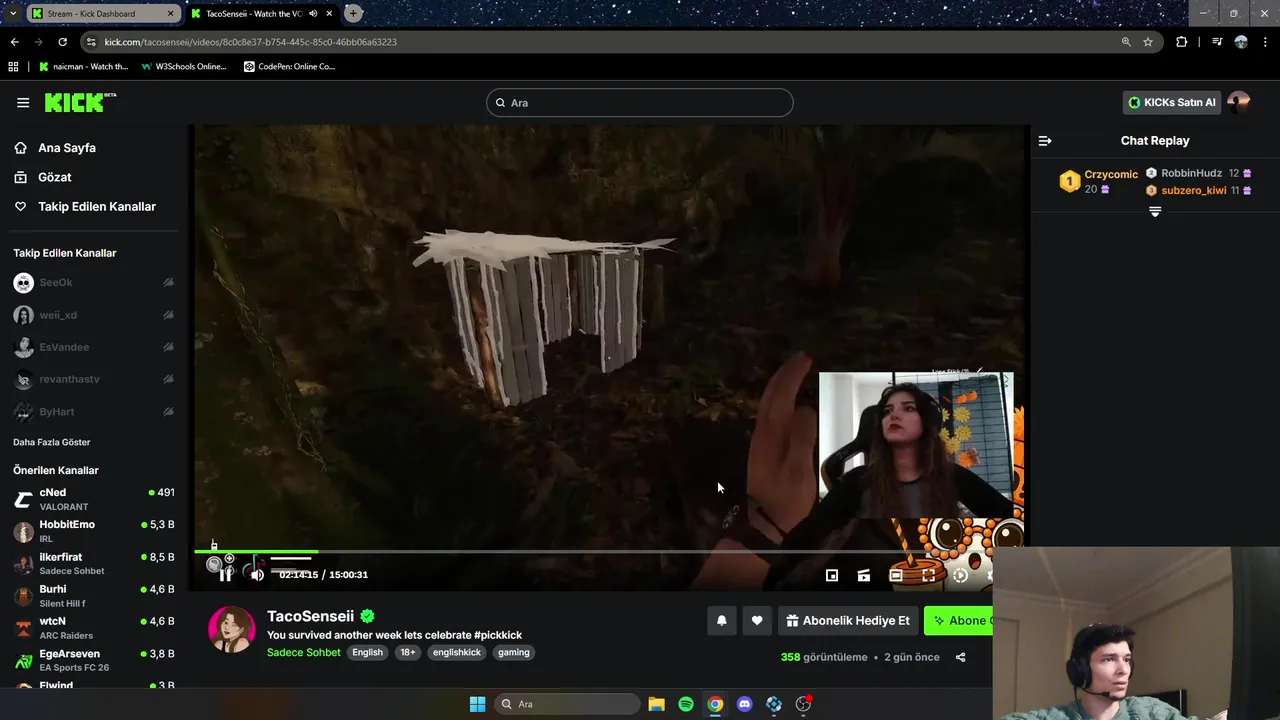
Task: Click KICKs Satın Al button
Action: (1172, 102)
